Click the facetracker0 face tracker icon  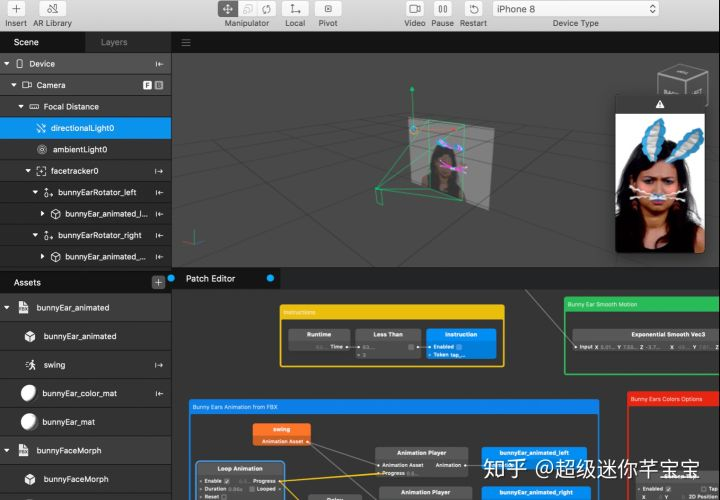tap(41, 171)
